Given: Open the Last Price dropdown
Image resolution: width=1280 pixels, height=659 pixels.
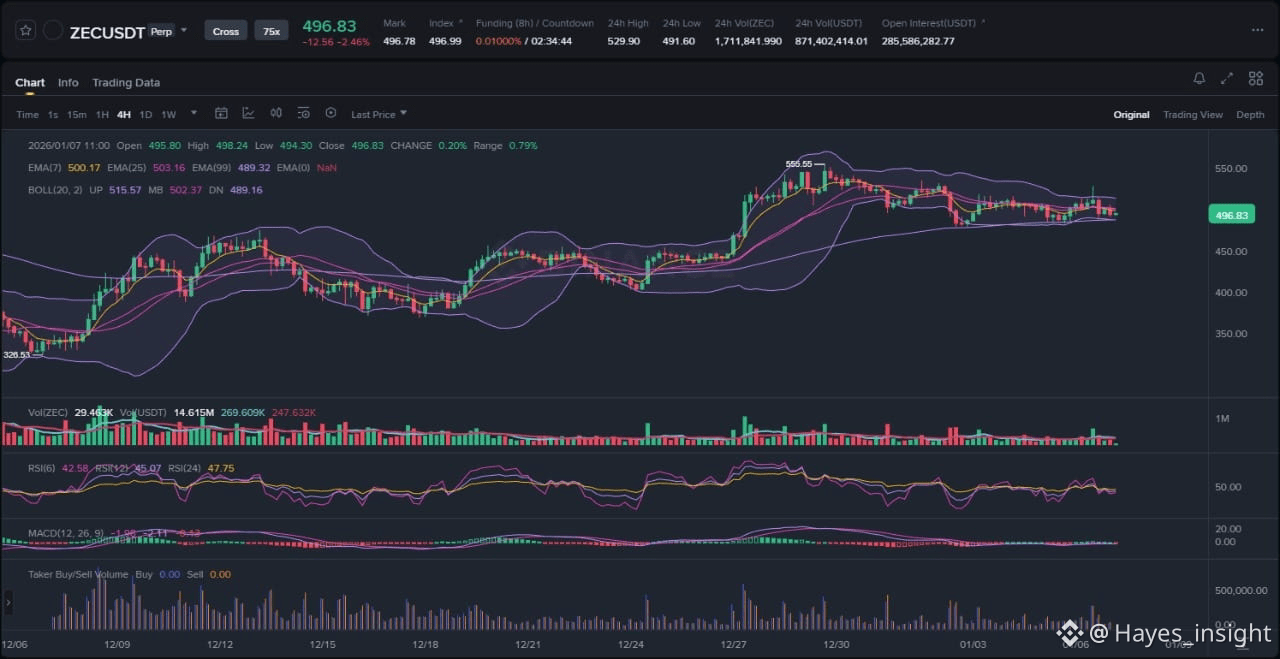Looking at the screenshot, I should pyautogui.click(x=378, y=115).
